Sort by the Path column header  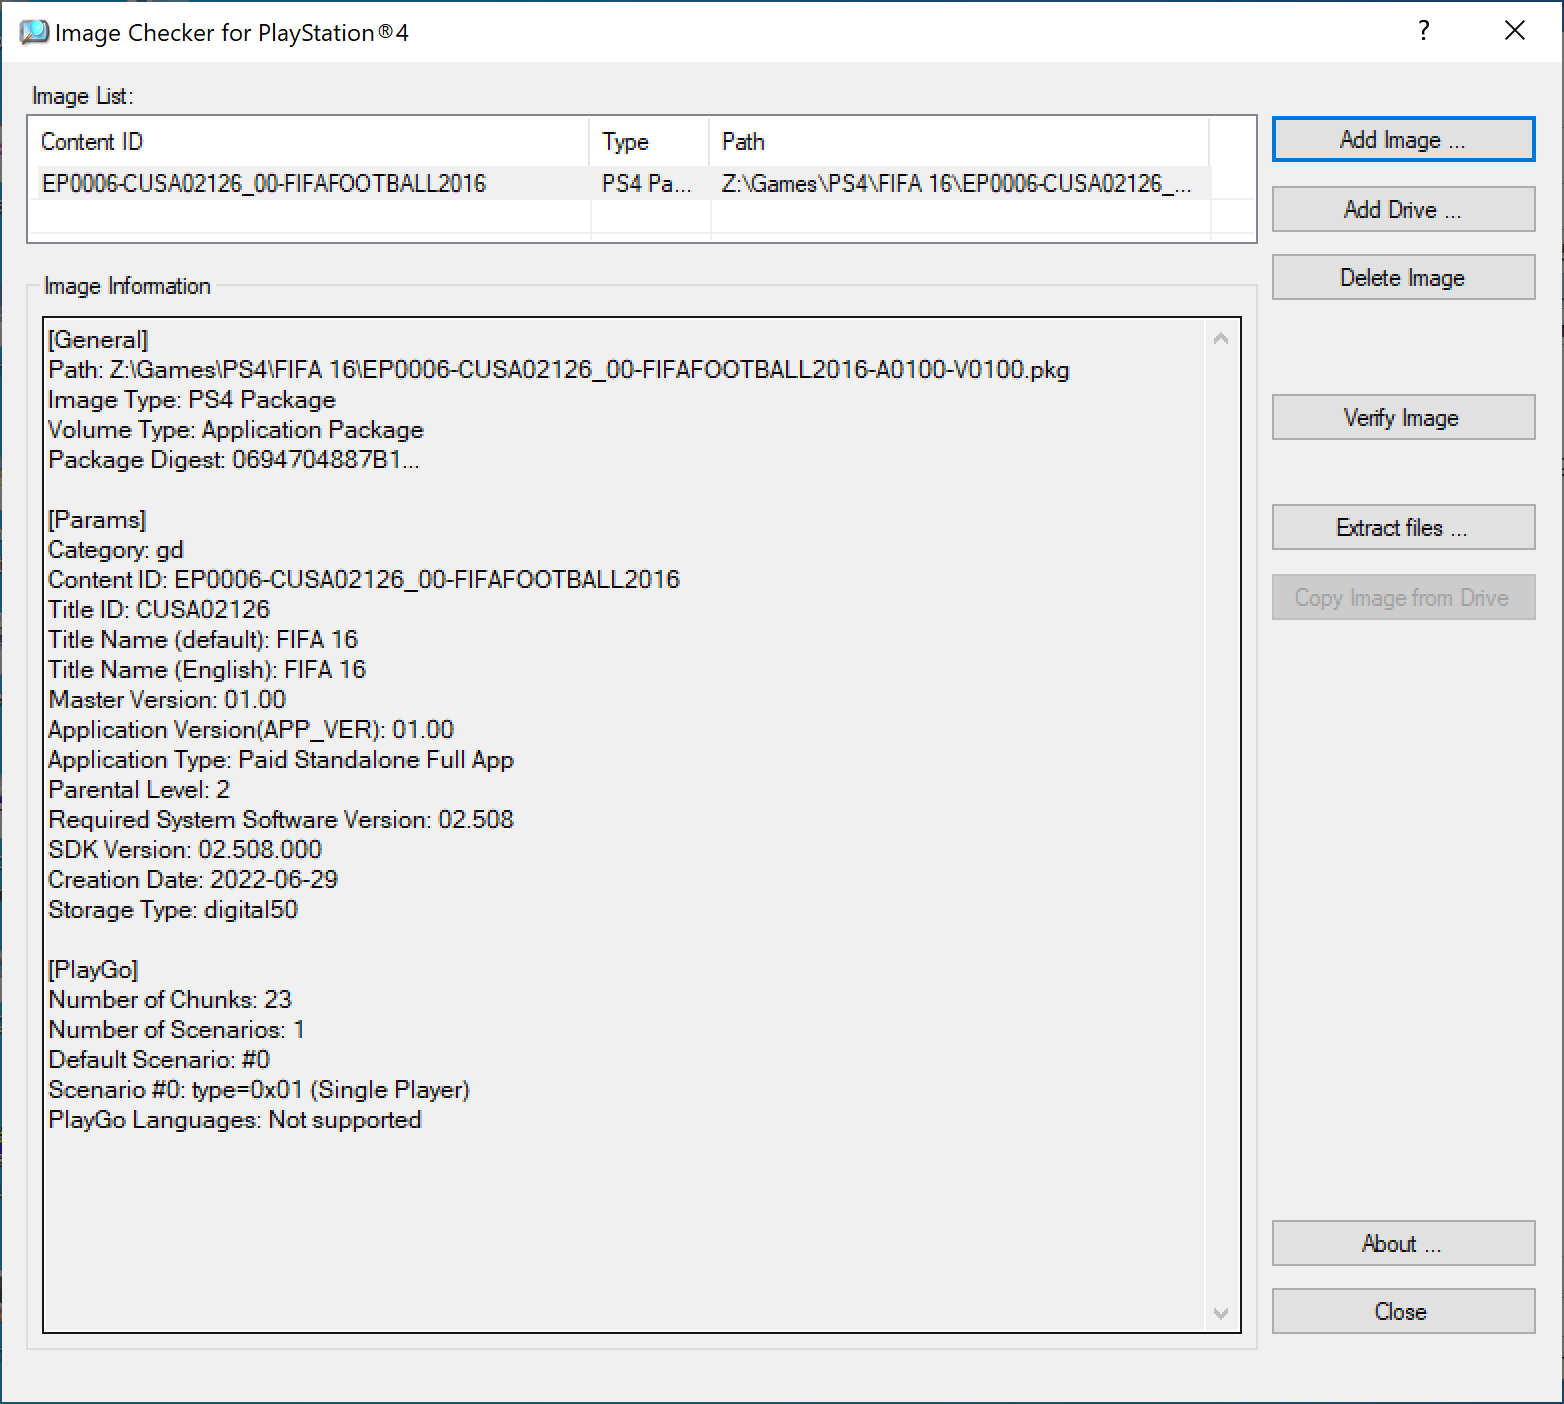pyautogui.click(x=959, y=142)
